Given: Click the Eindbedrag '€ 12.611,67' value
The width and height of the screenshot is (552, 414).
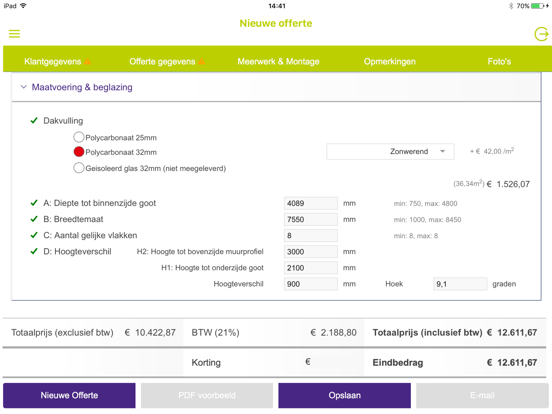Looking at the screenshot, I should coord(512,363).
